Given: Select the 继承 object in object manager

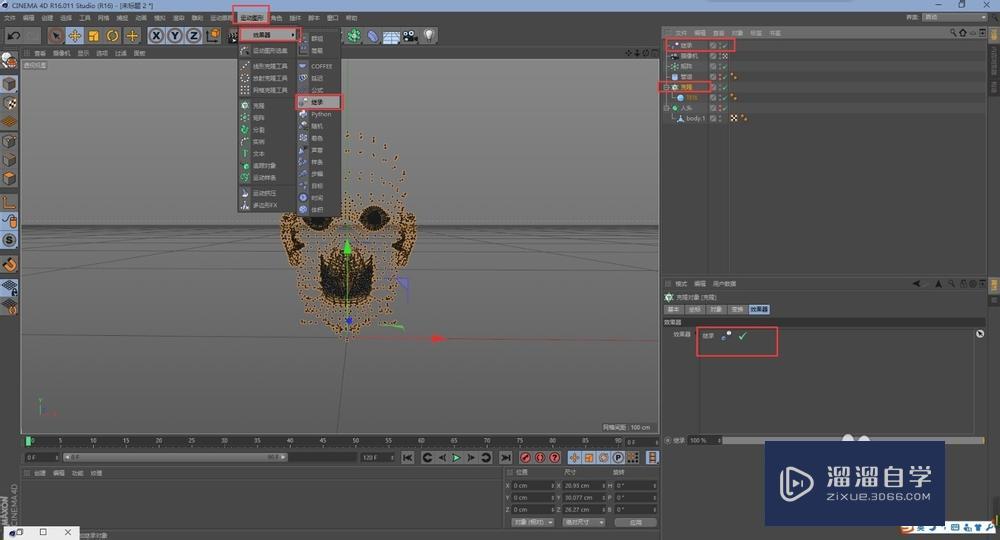Looking at the screenshot, I should tap(686, 45).
